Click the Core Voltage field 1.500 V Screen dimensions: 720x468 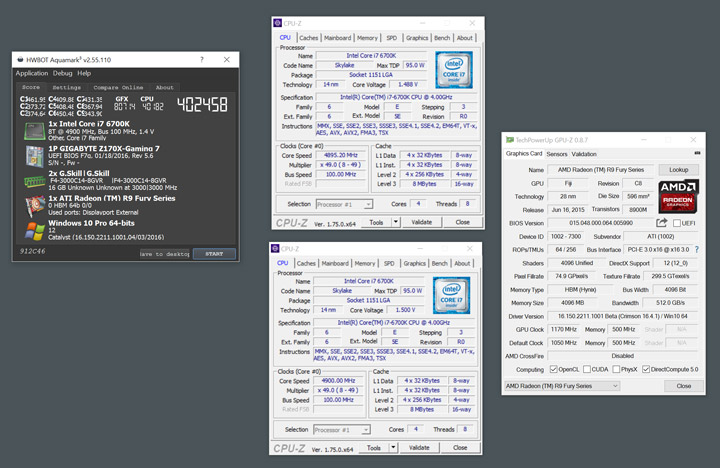tap(405, 310)
